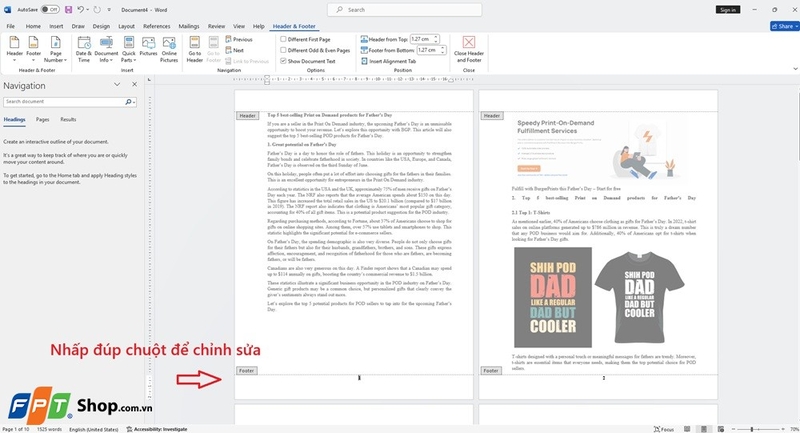Click English (United States) language indicator

pyautogui.click(x=93, y=429)
